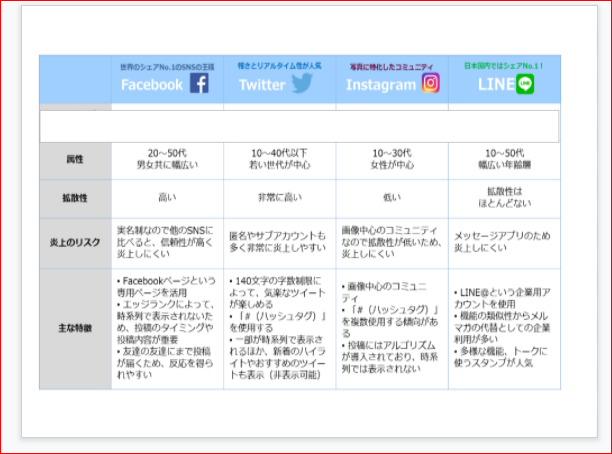Click Twitter 拡散性 cell 非常に高い
The height and width of the screenshot is (454, 612).
tap(280, 199)
